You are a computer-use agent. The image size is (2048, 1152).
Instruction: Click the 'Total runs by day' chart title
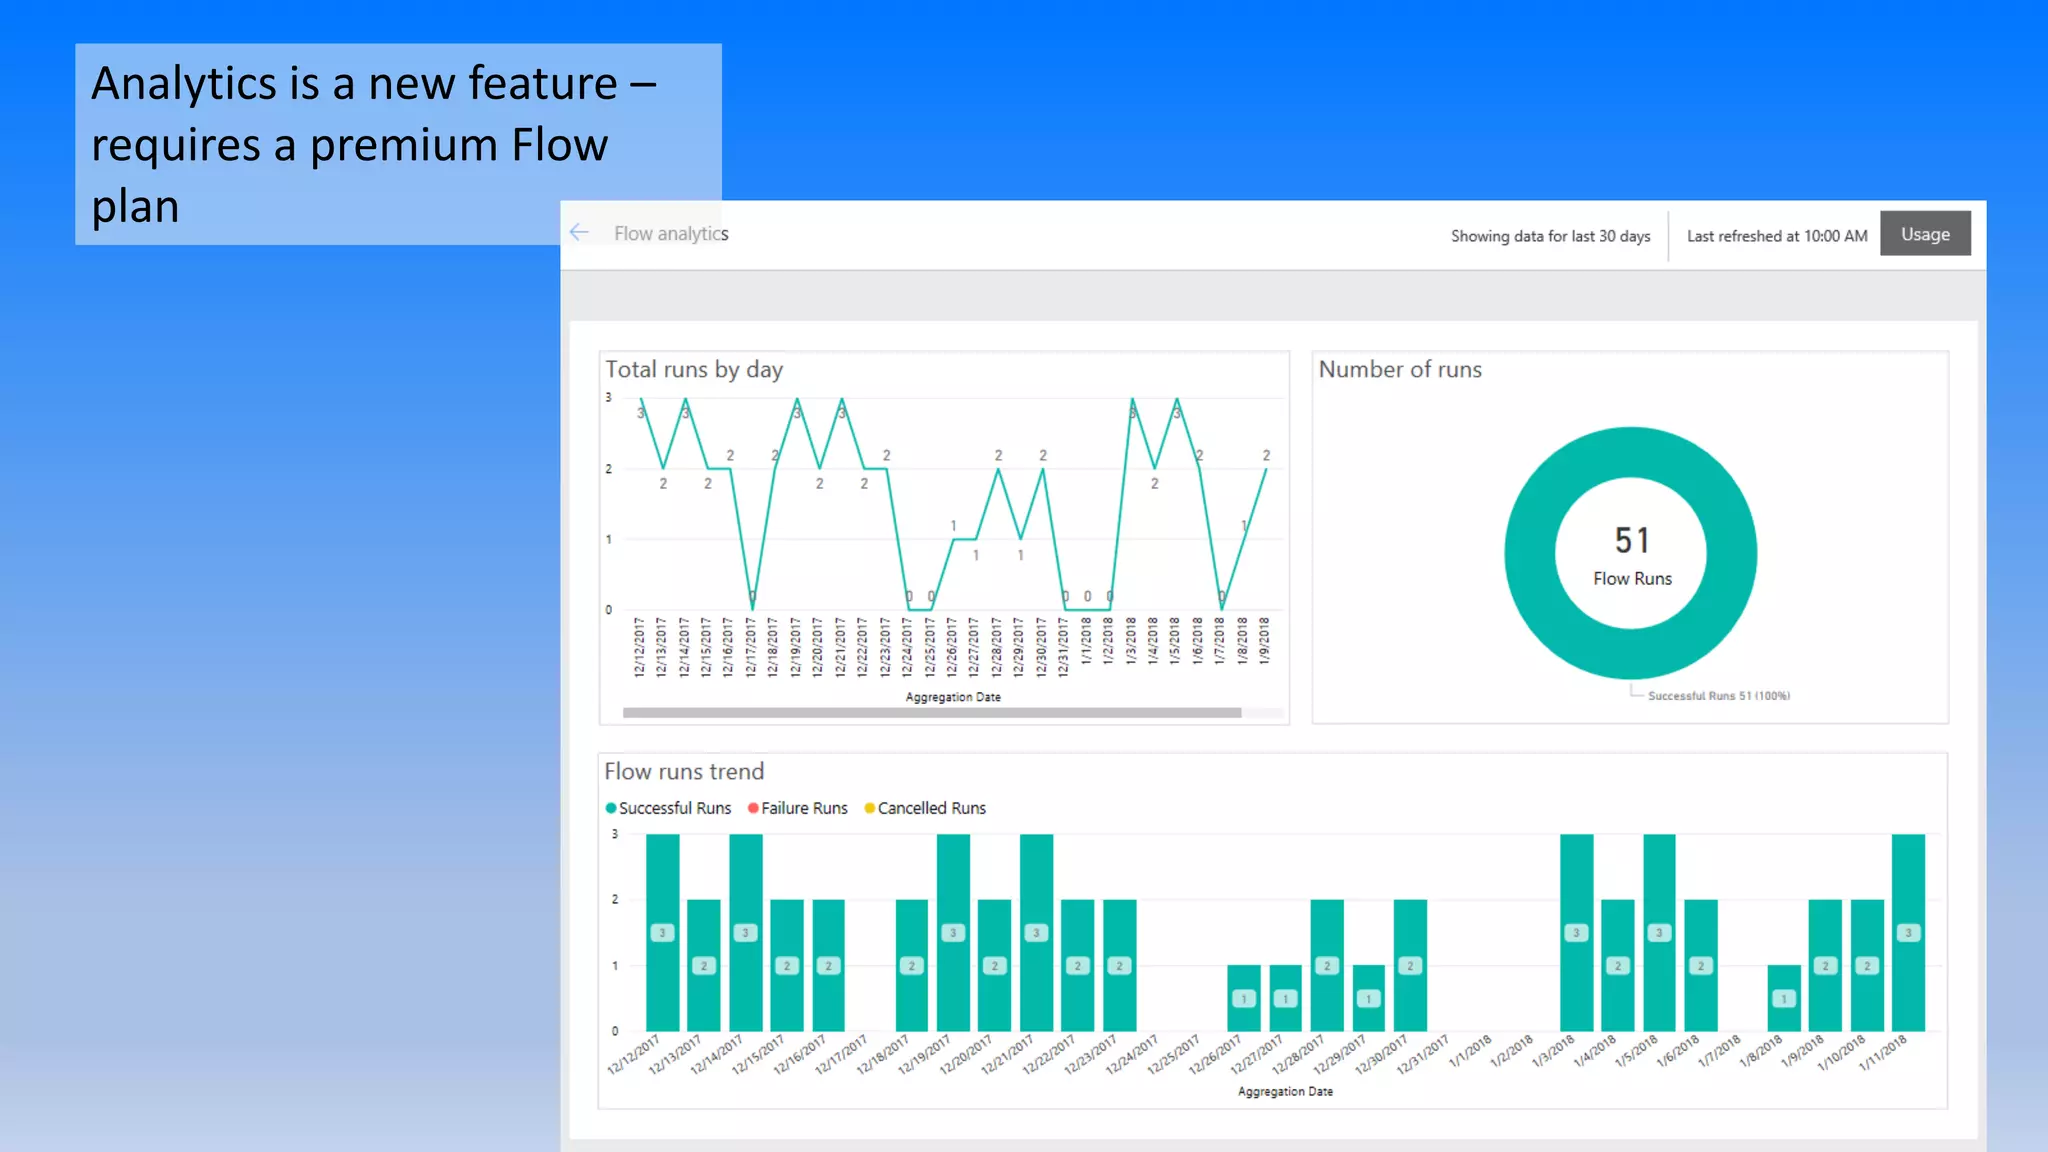pos(694,370)
